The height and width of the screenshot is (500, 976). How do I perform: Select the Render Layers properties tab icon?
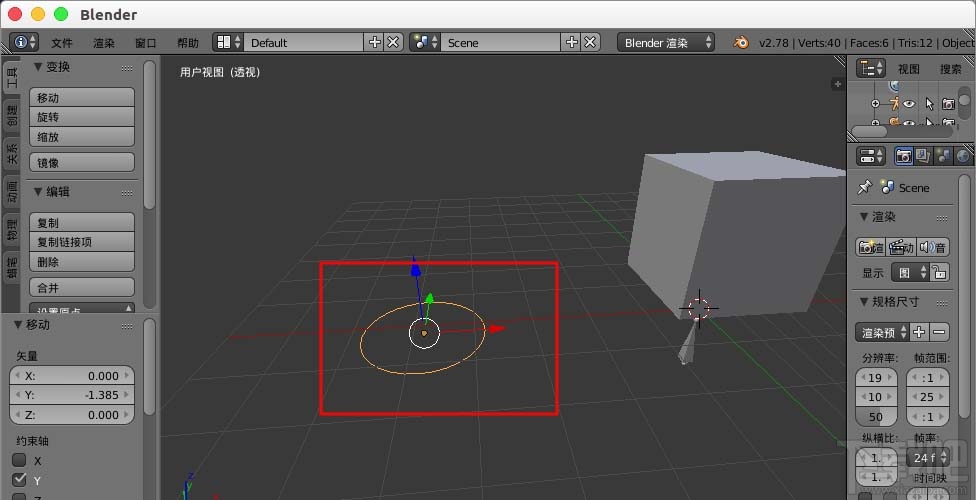click(923, 156)
